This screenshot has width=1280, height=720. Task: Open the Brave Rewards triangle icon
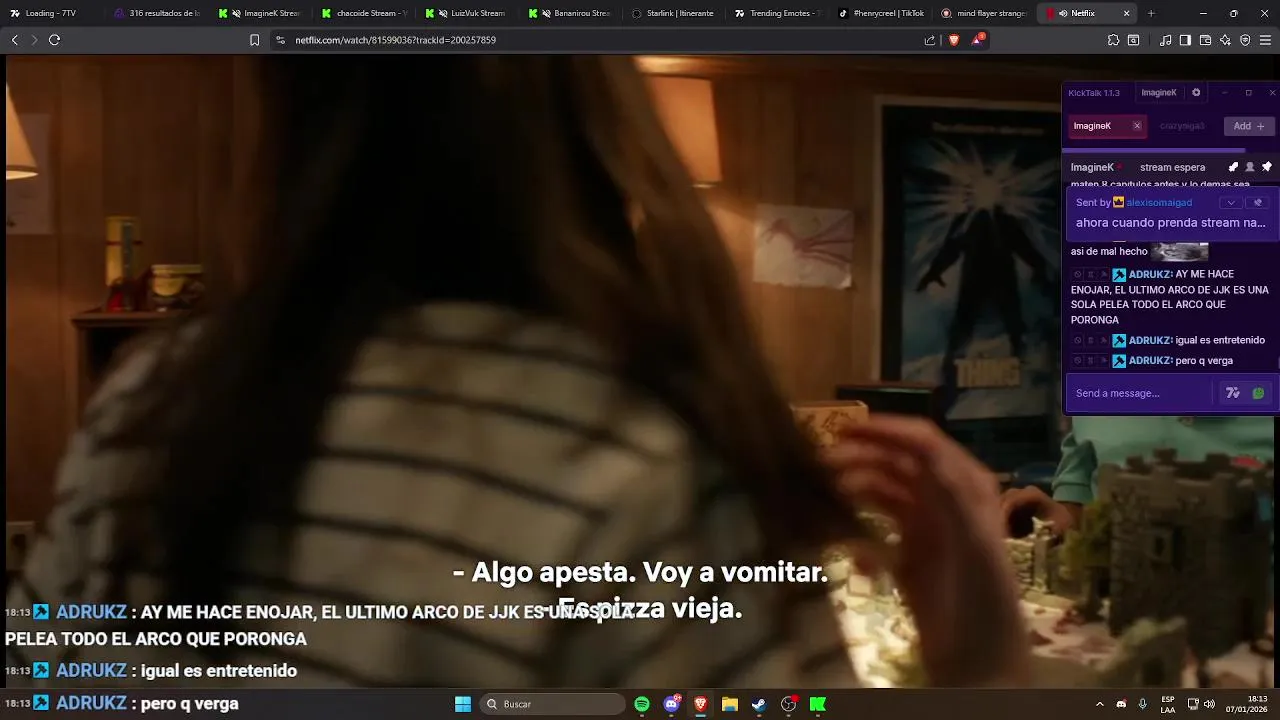978,40
